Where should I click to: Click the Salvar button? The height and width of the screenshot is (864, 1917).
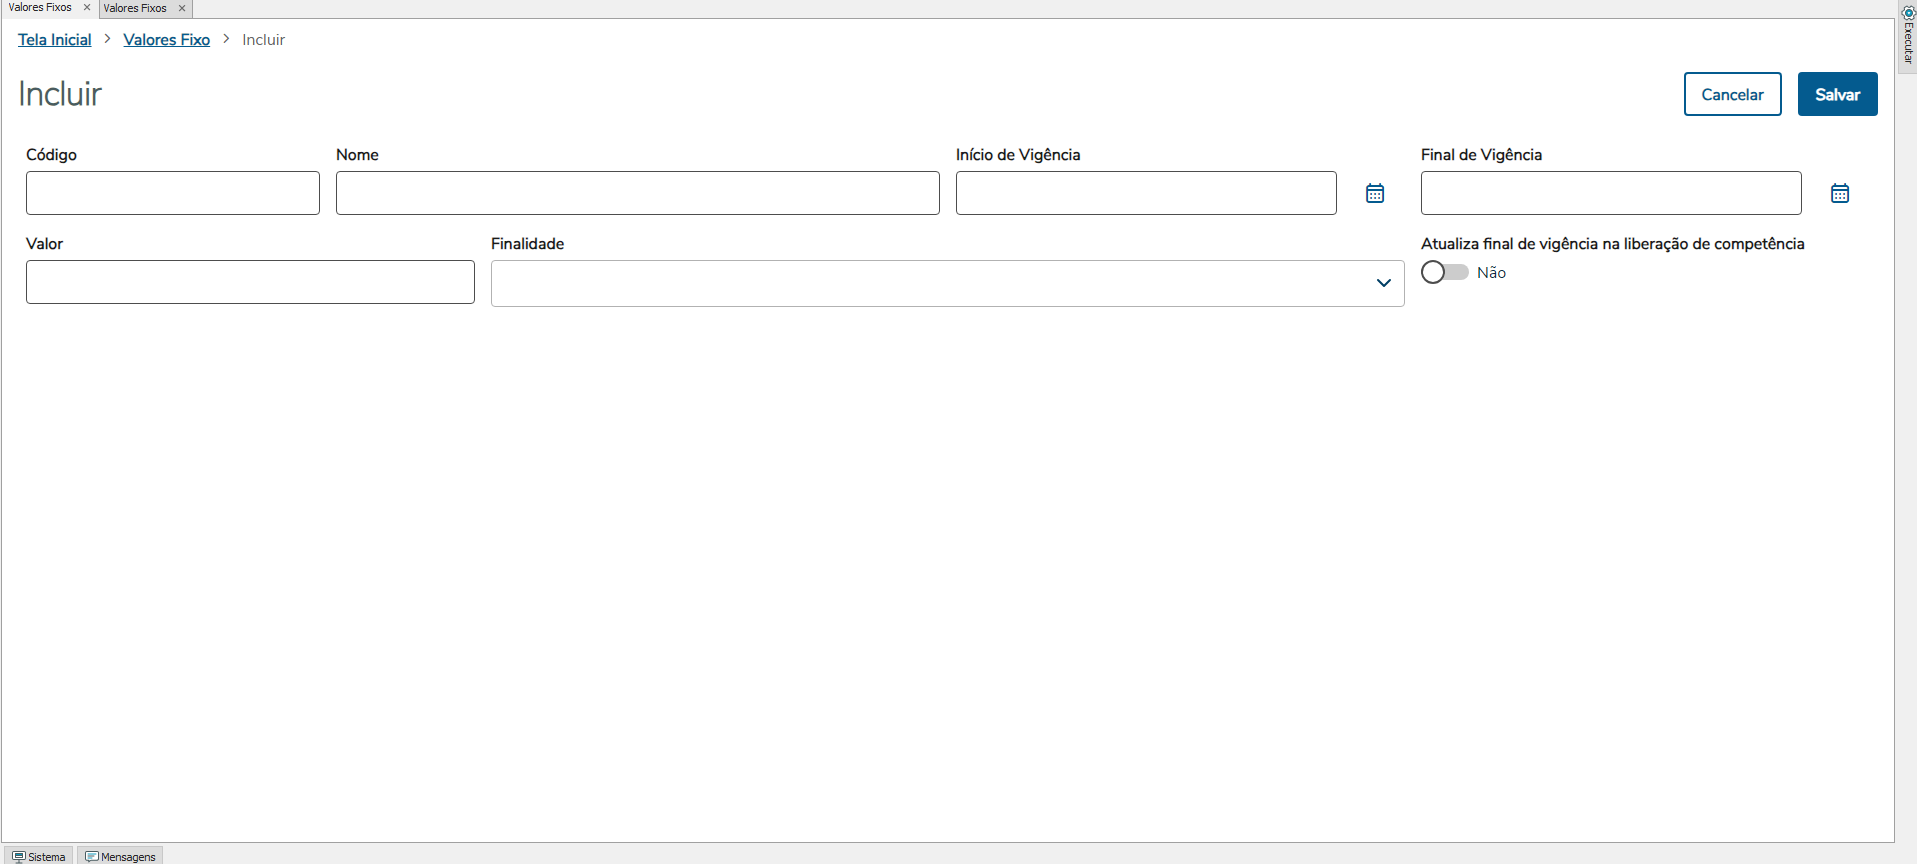1837,94
